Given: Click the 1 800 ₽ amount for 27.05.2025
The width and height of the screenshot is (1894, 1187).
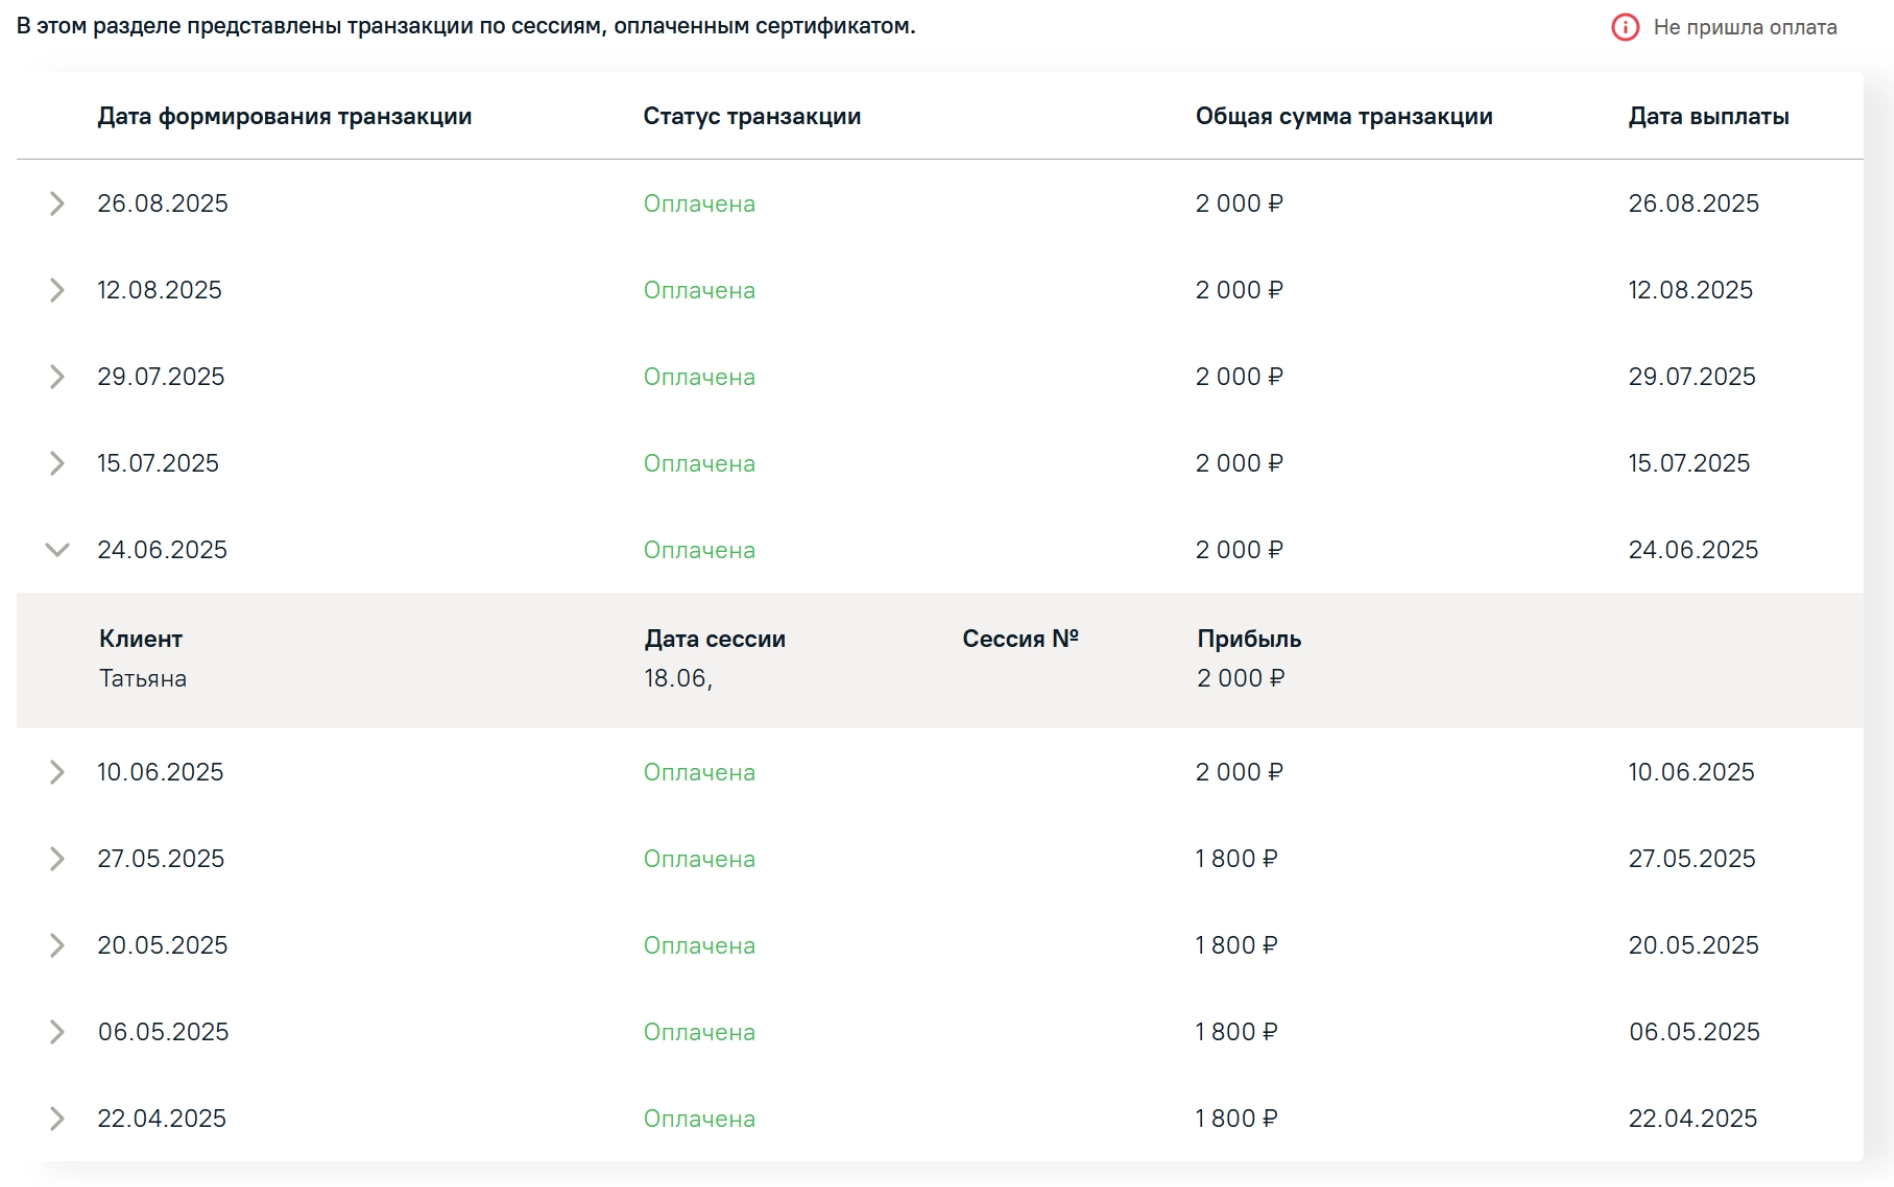Looking at the screenshot, I should [1236, 859].
